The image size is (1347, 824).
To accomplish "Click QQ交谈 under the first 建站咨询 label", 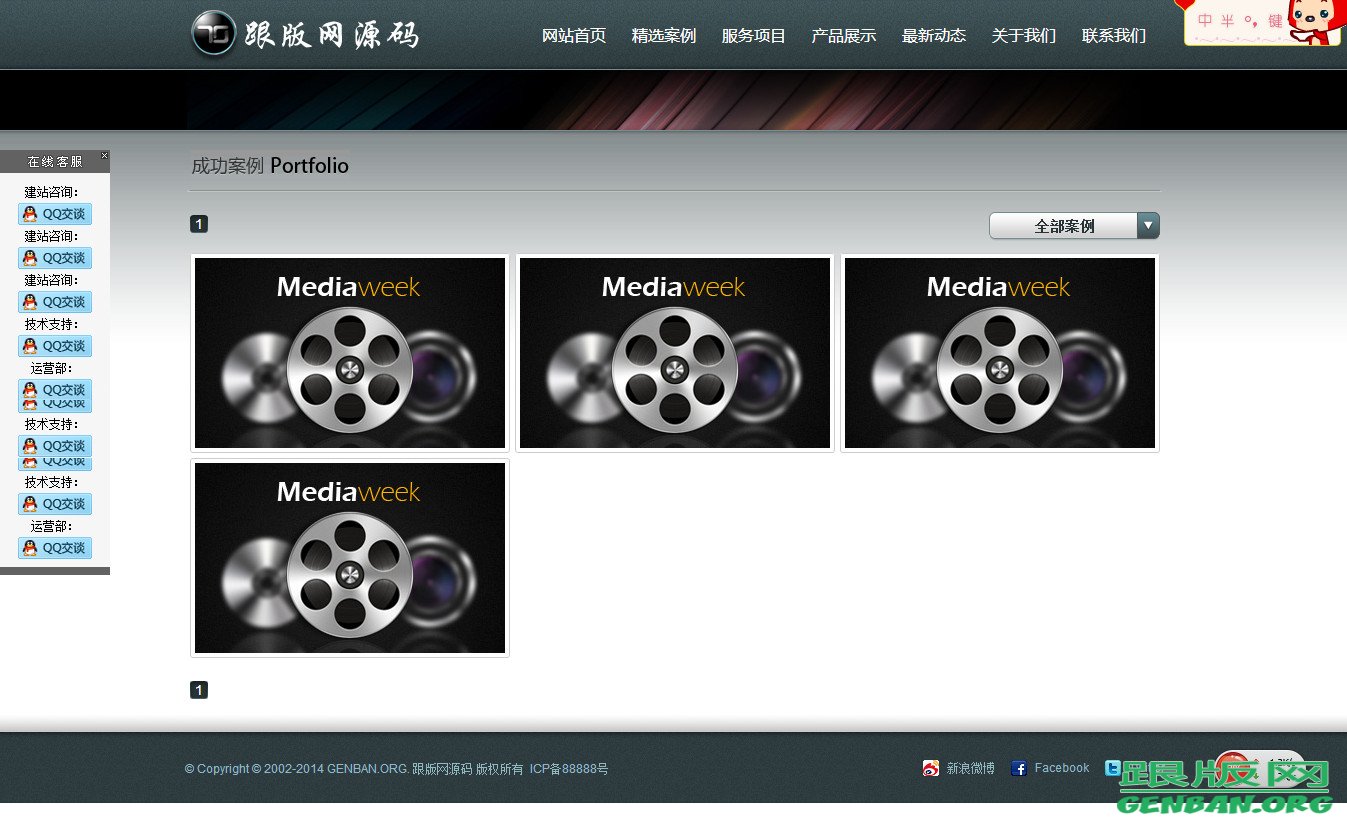I will pos(55,214).
